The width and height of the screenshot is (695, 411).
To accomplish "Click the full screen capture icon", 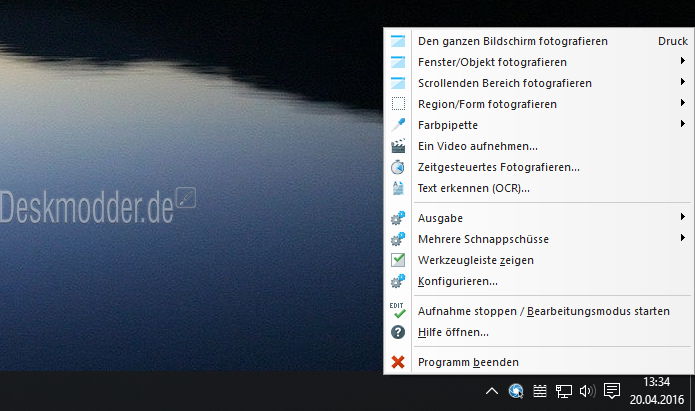I will (x=398, y=41).
